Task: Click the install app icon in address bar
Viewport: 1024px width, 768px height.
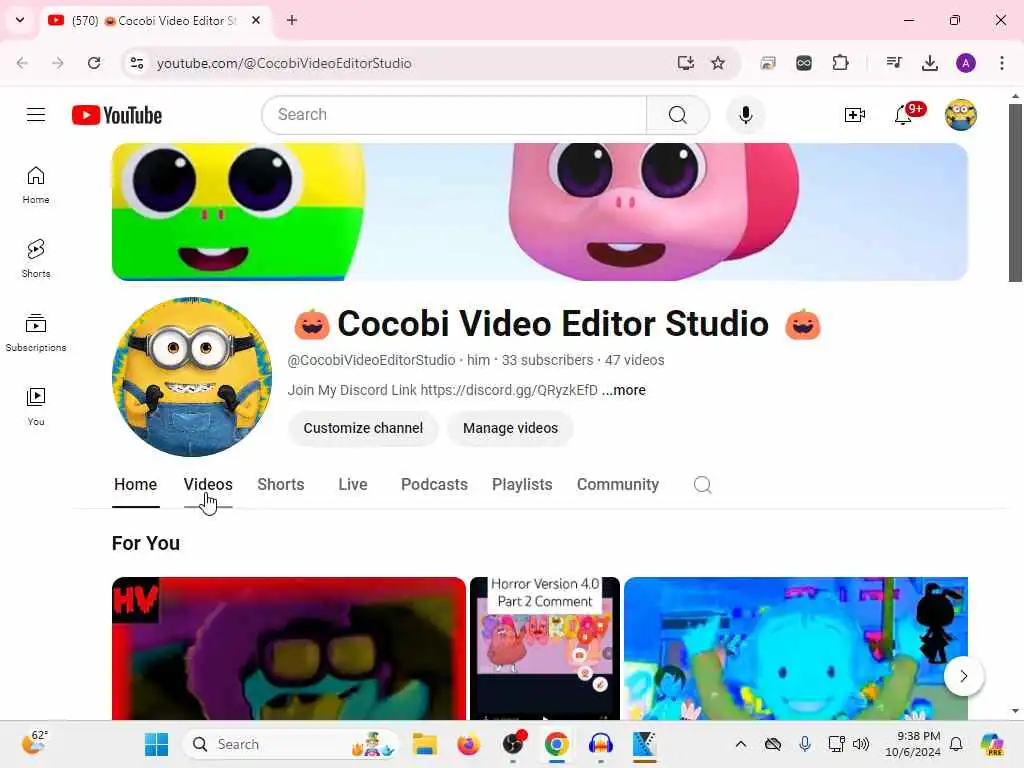Action: coord(685,63)
